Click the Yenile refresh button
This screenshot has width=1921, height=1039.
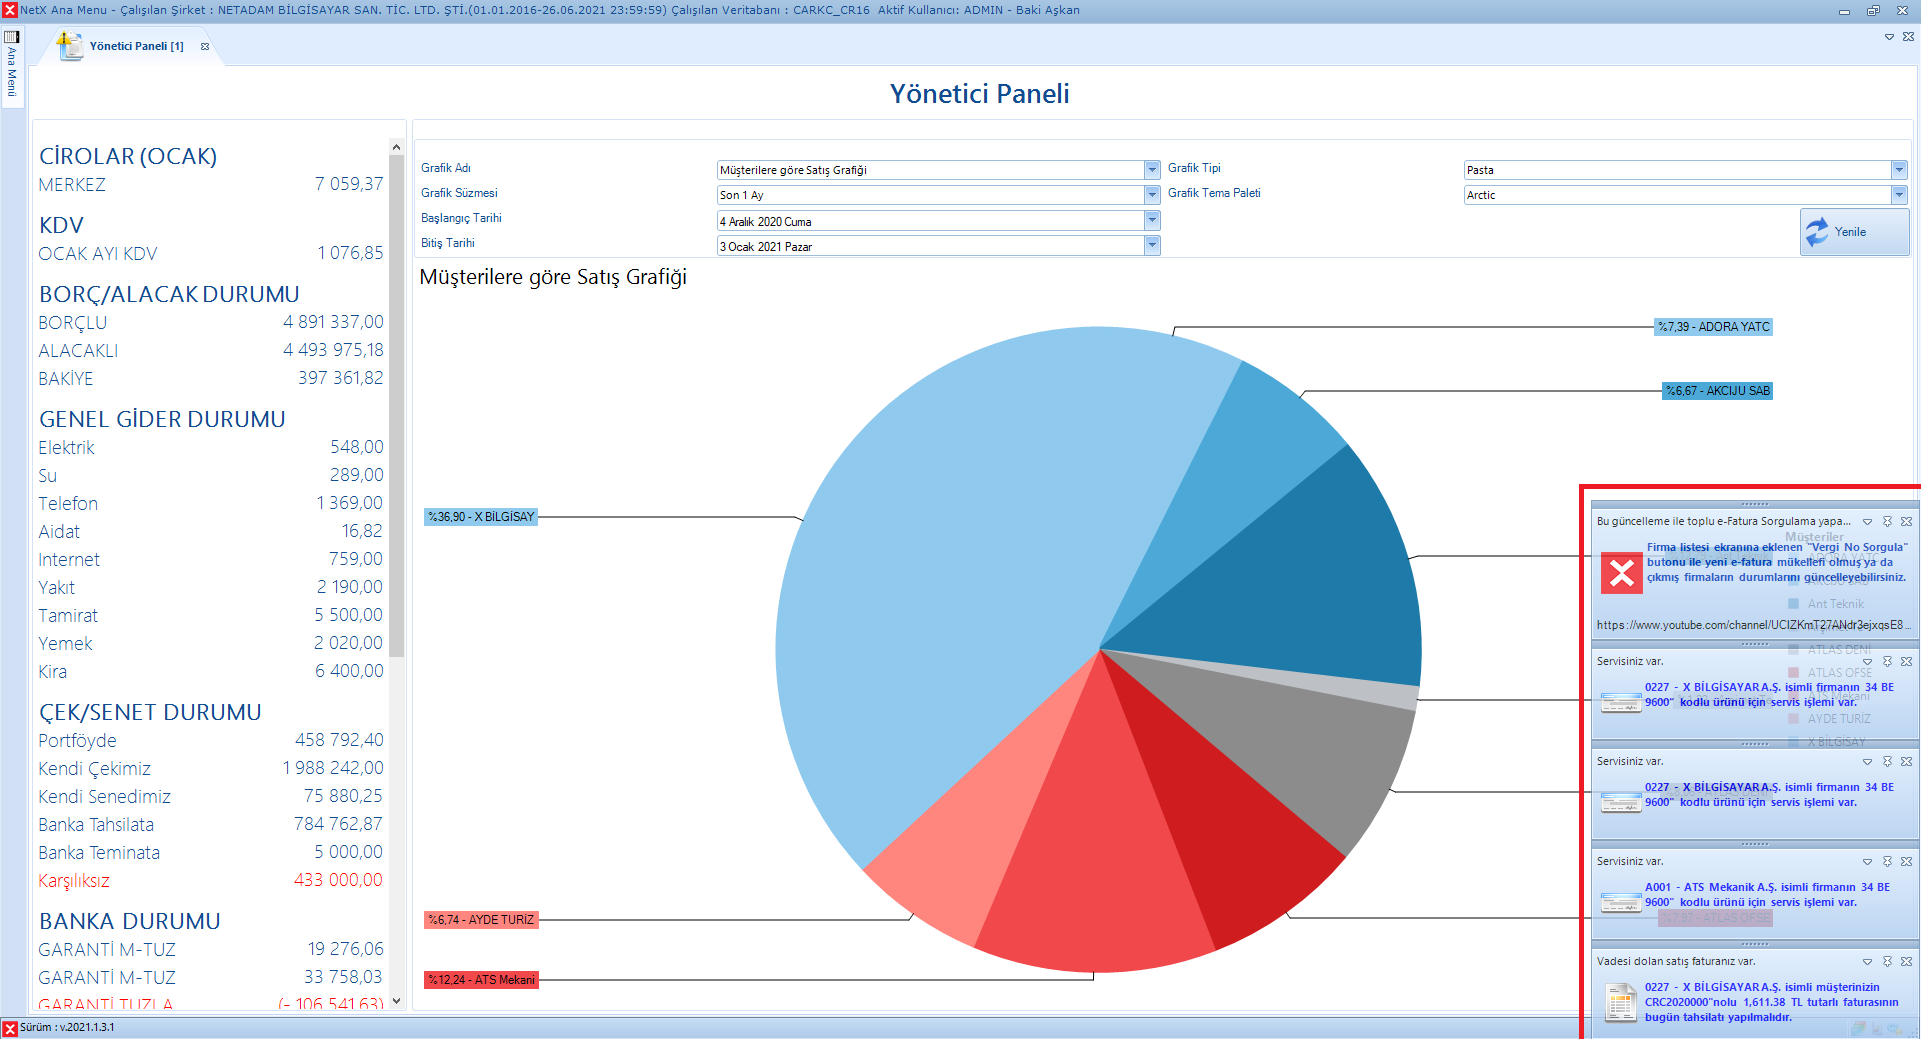click(x=1853, y=232)
